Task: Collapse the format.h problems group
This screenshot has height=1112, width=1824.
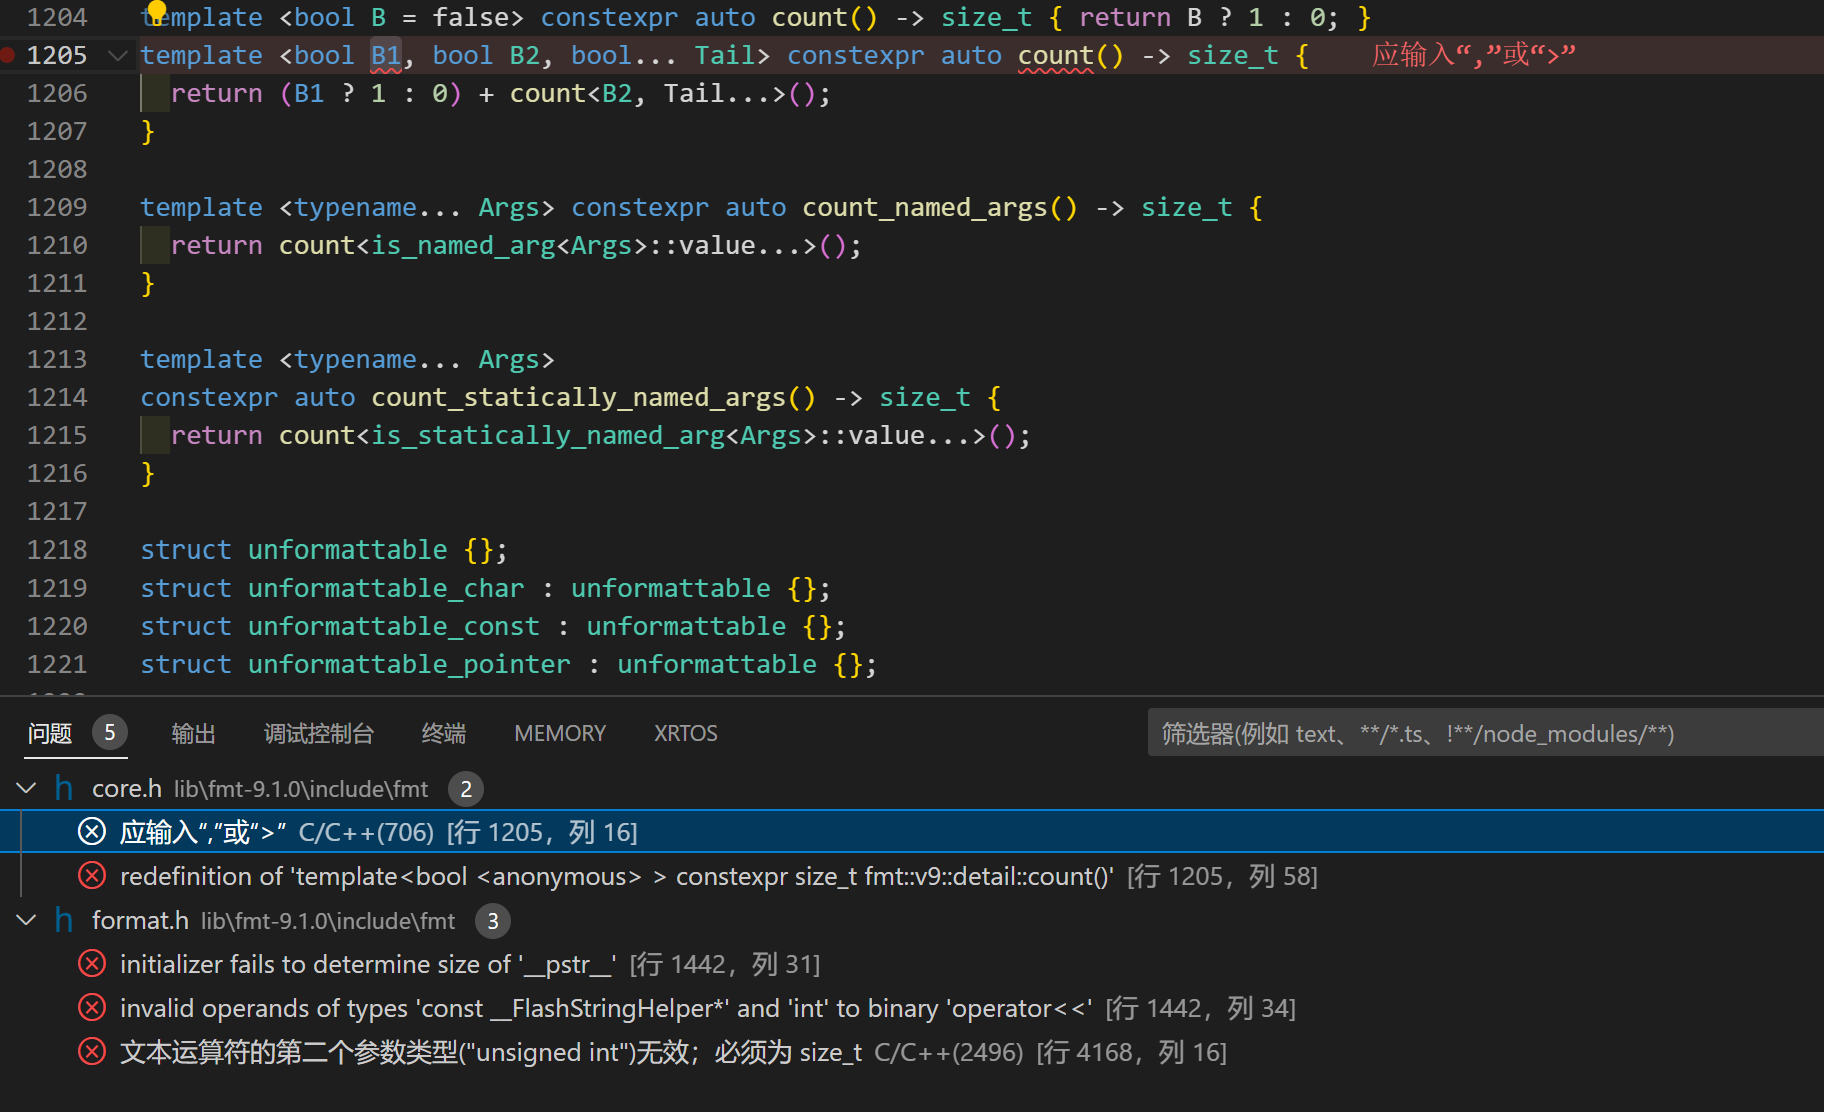Action: coord(27,920)
